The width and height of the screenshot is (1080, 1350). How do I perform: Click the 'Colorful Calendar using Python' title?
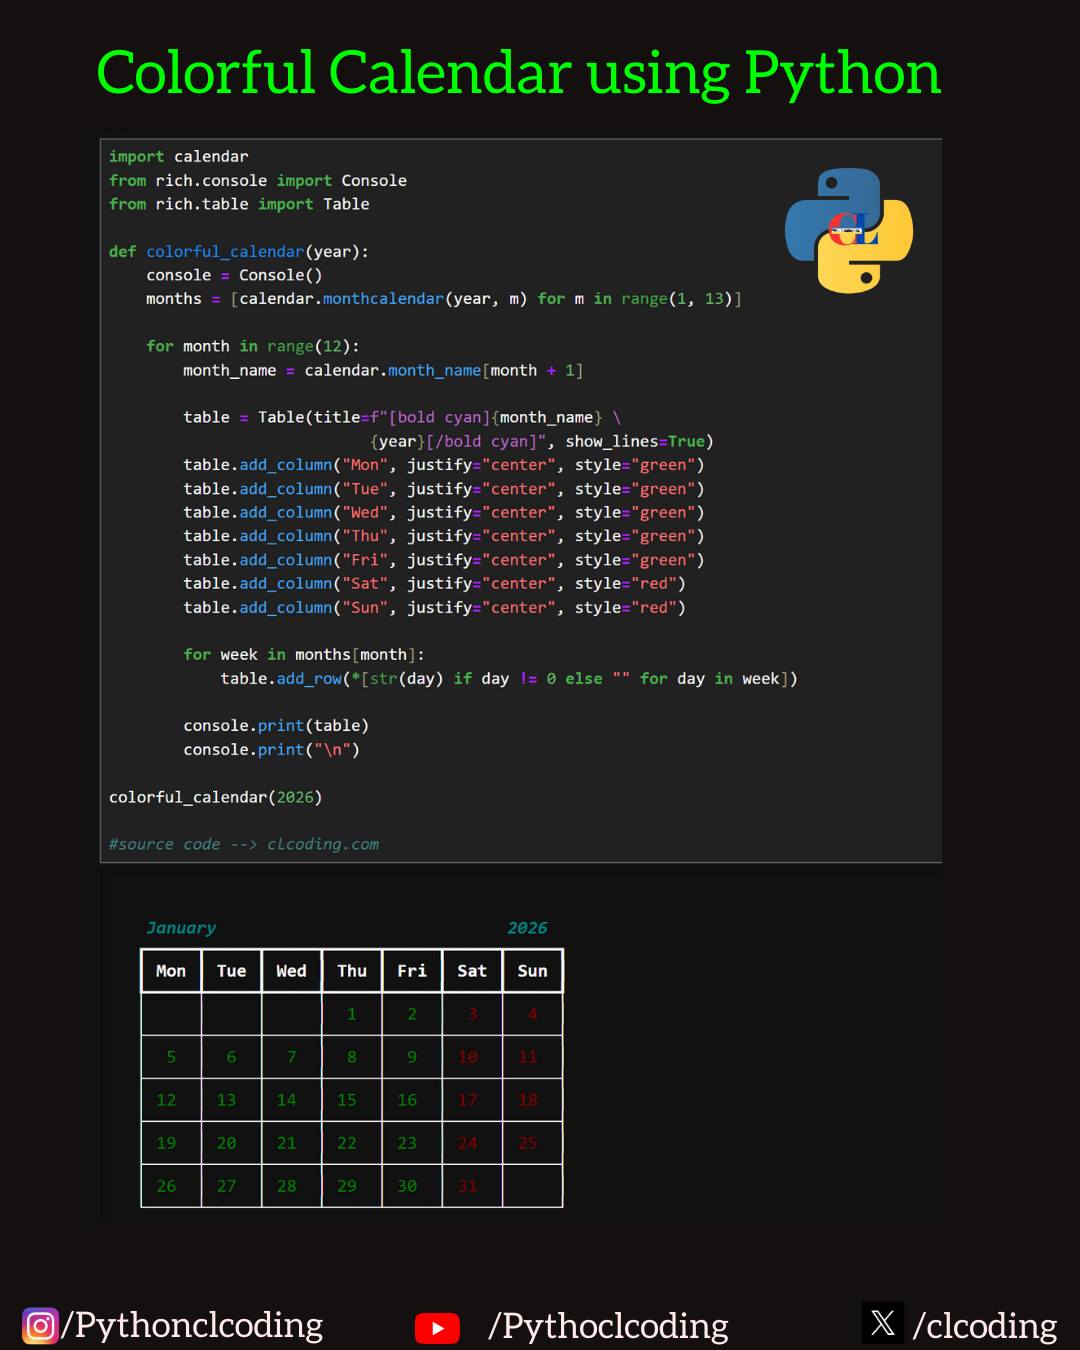[519, 75]
